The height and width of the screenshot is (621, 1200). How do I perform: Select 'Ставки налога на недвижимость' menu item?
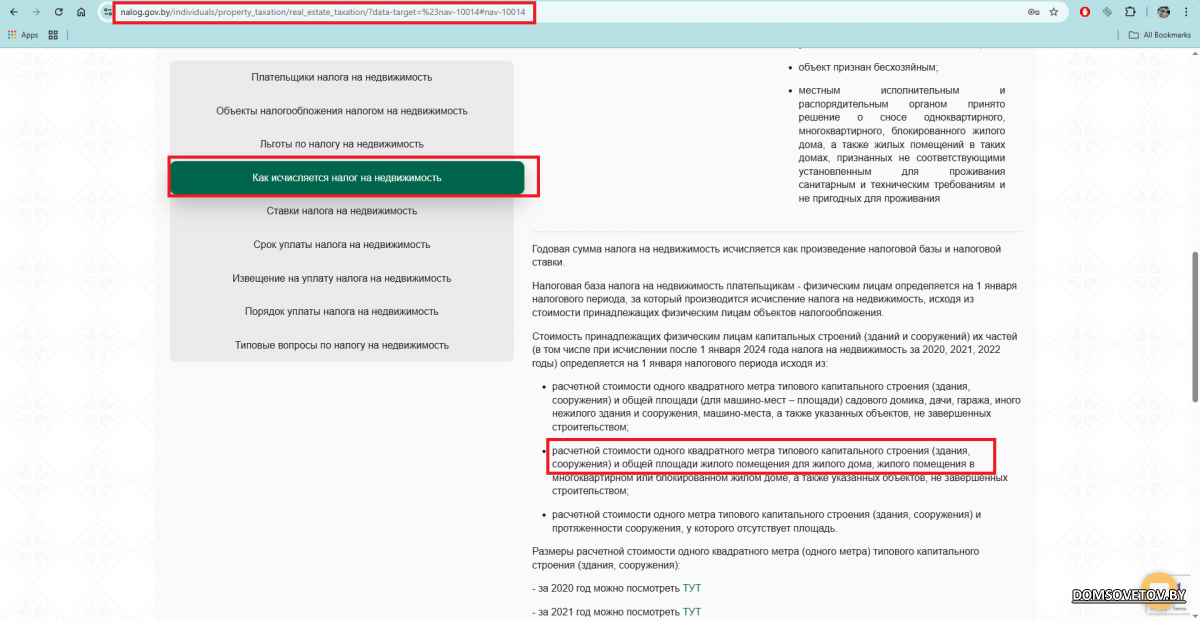coord(341,211)
